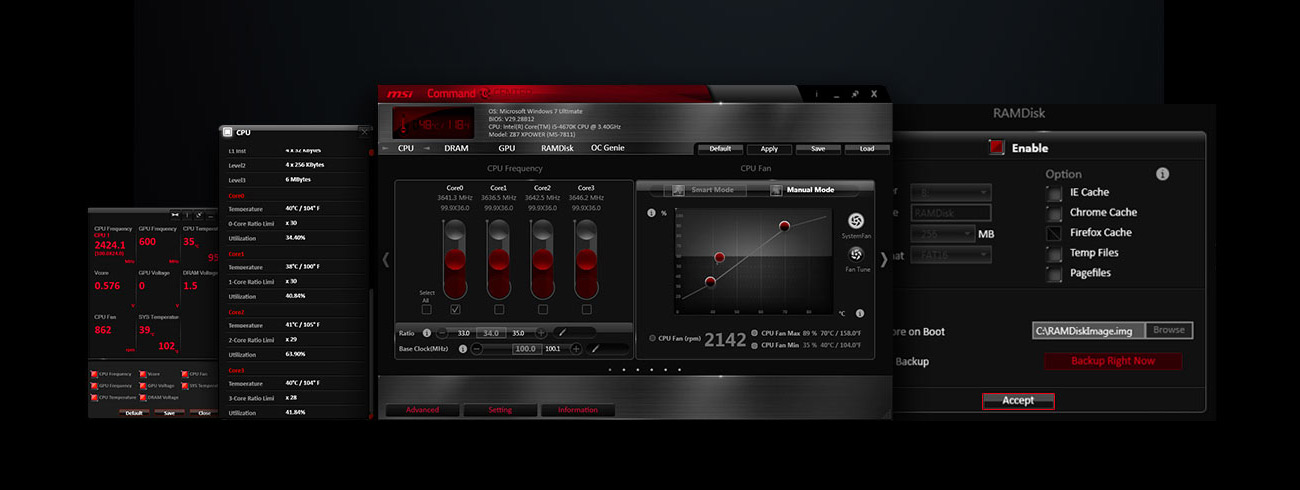Open the Information bottom tab
This screenshot has height=490, width=1300.
[x=578, y=410]
